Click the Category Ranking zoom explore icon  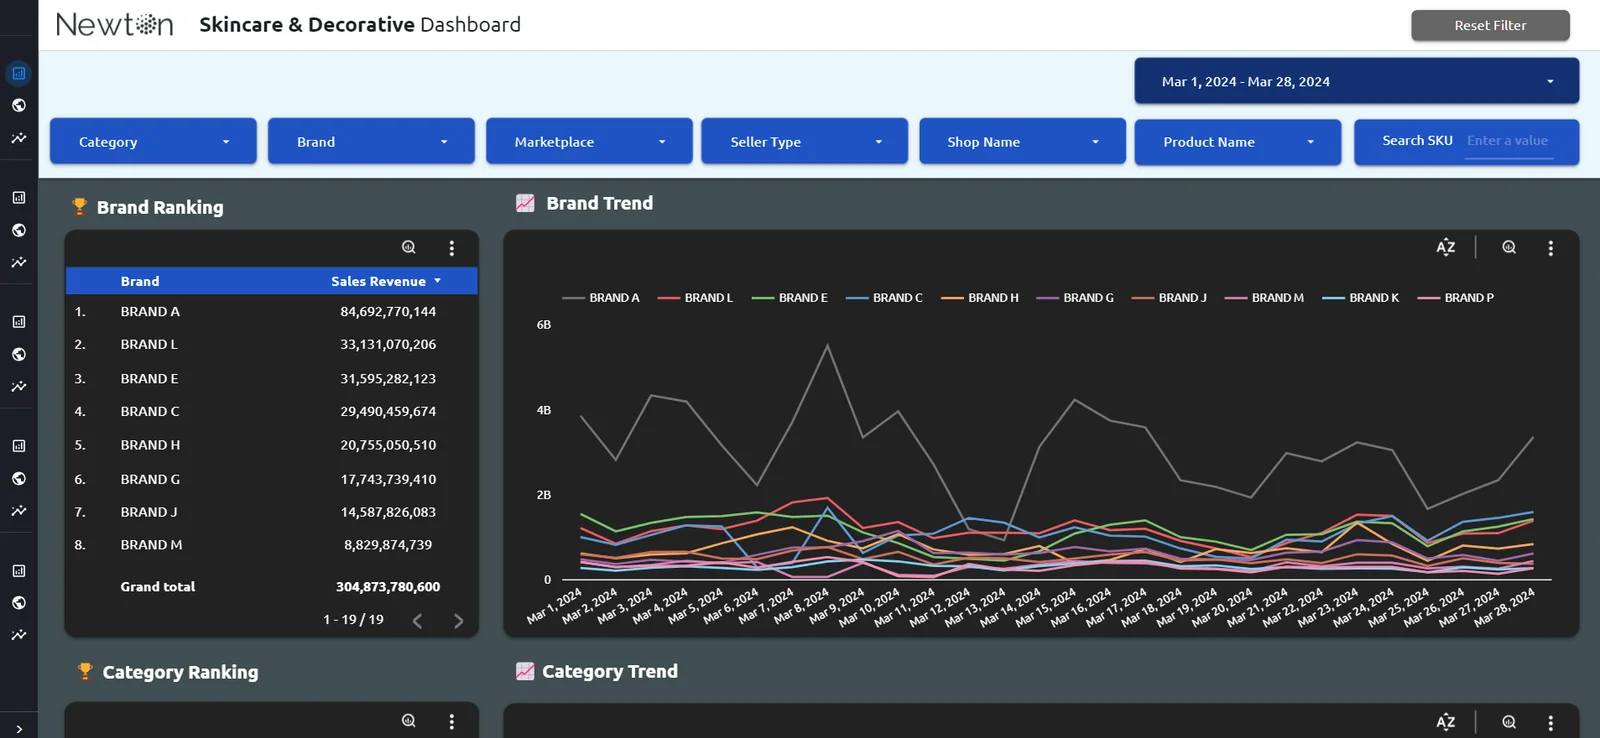(x=408, y=721)
